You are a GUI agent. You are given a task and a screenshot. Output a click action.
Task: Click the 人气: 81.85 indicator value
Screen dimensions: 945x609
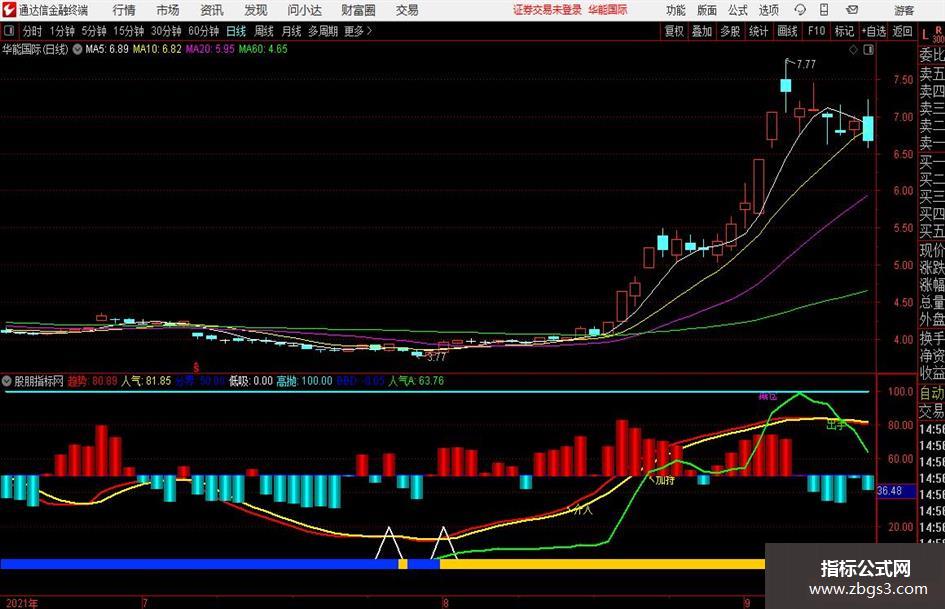(146, 381)
